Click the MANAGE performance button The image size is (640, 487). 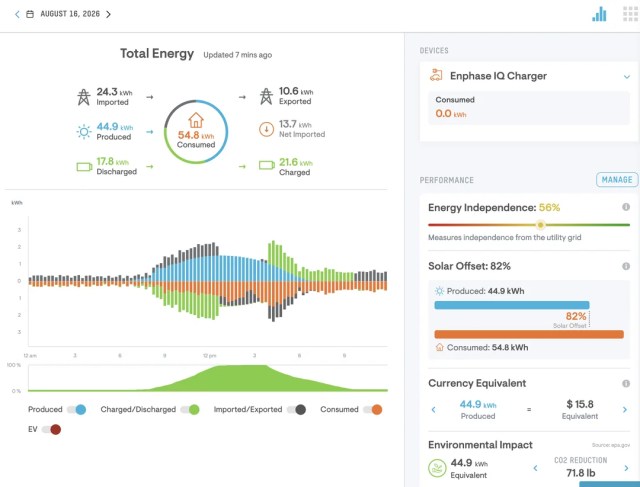617,180
